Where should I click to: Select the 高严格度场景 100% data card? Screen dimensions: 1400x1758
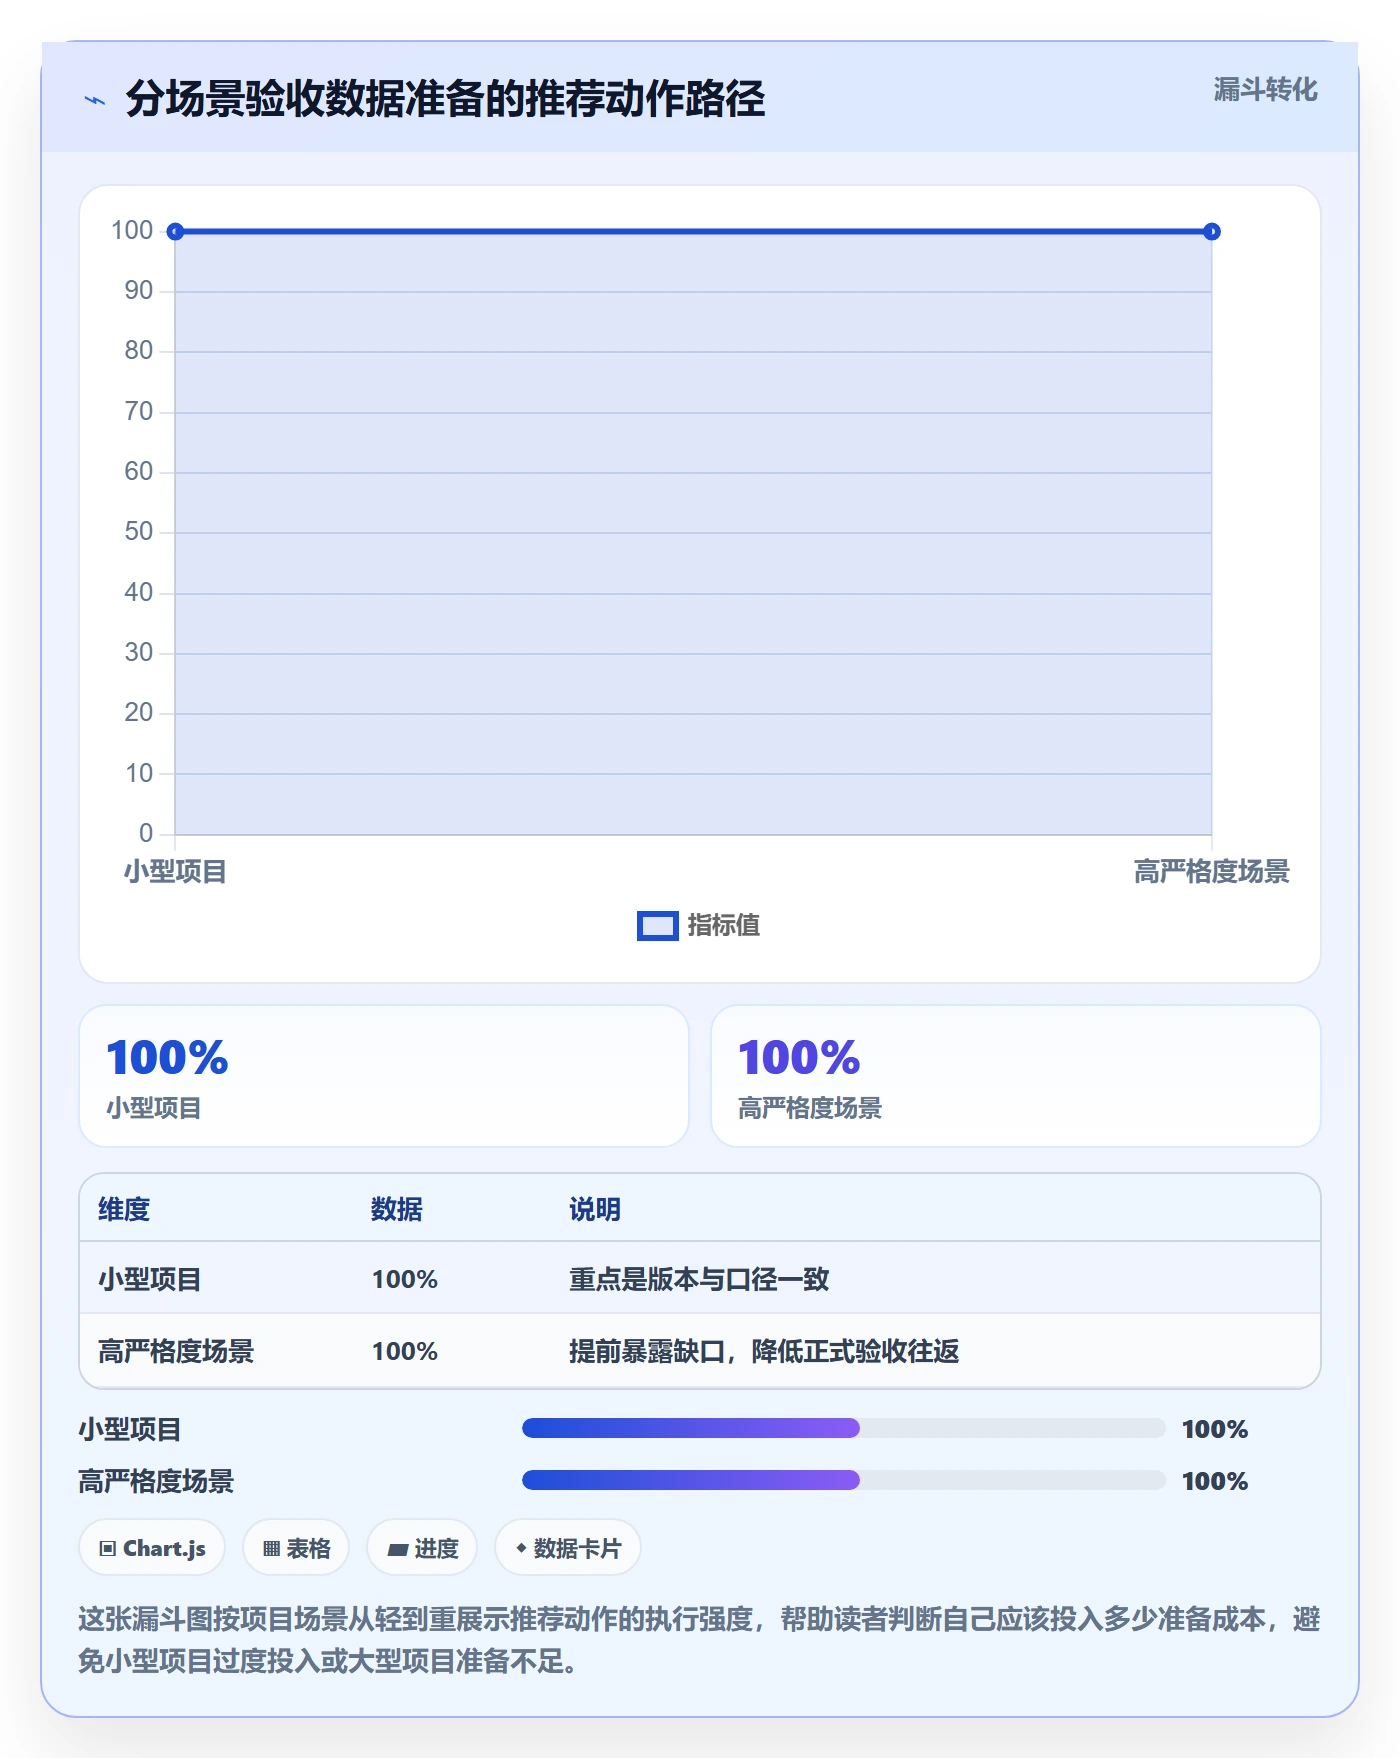[x=1016, y=1076]
